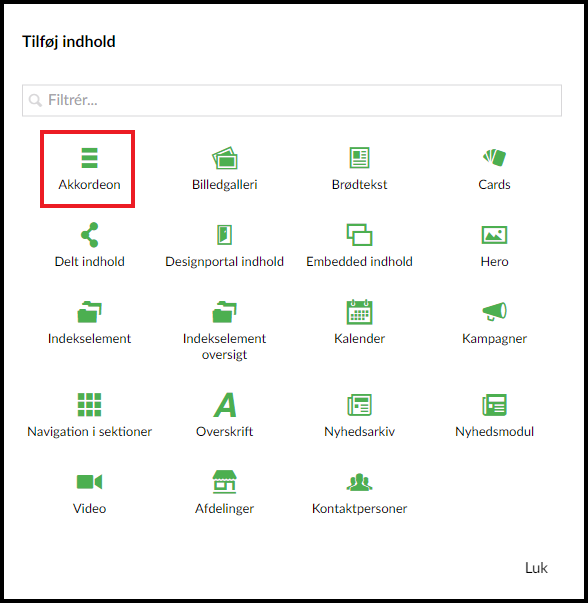The image size is (588, 603).
Task: Select the Akkordeon content type
Action: 89,169
